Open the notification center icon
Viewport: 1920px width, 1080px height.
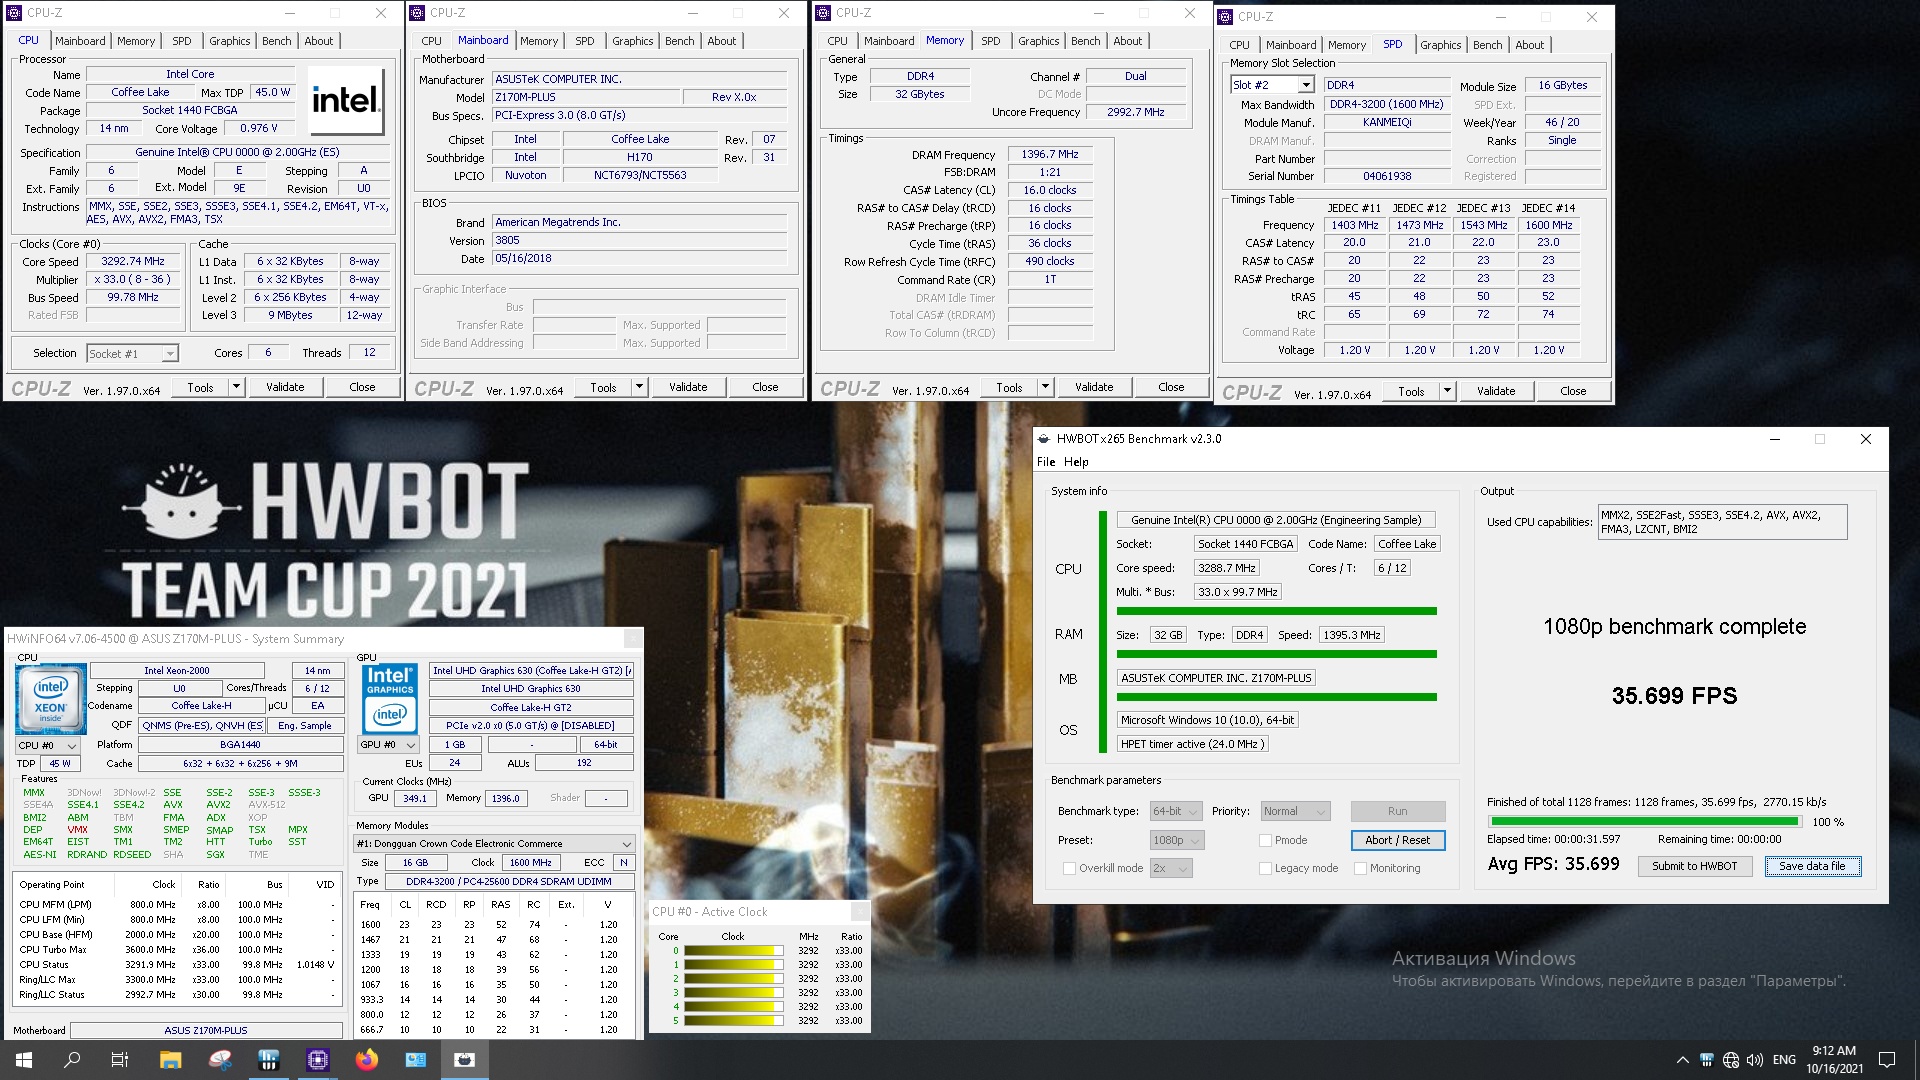(1887, 1060)
